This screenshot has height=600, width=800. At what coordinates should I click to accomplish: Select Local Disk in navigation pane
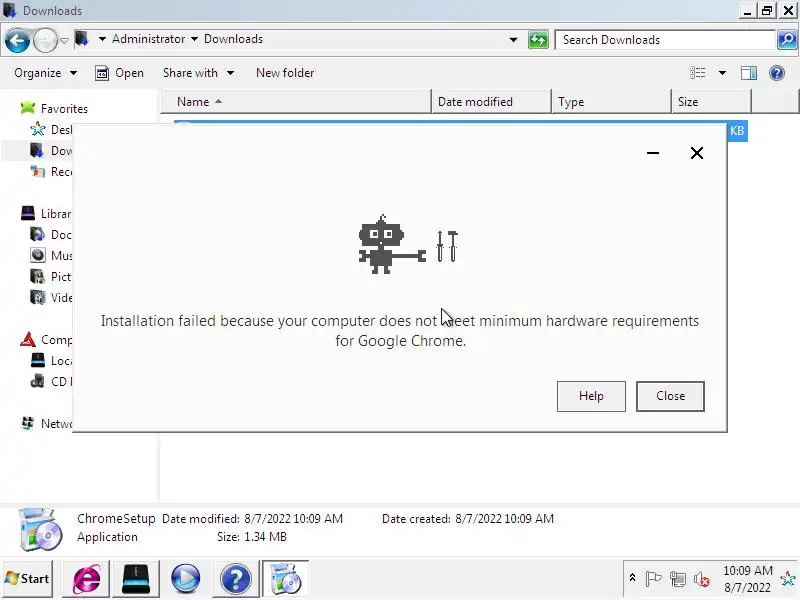coord(51,361)
